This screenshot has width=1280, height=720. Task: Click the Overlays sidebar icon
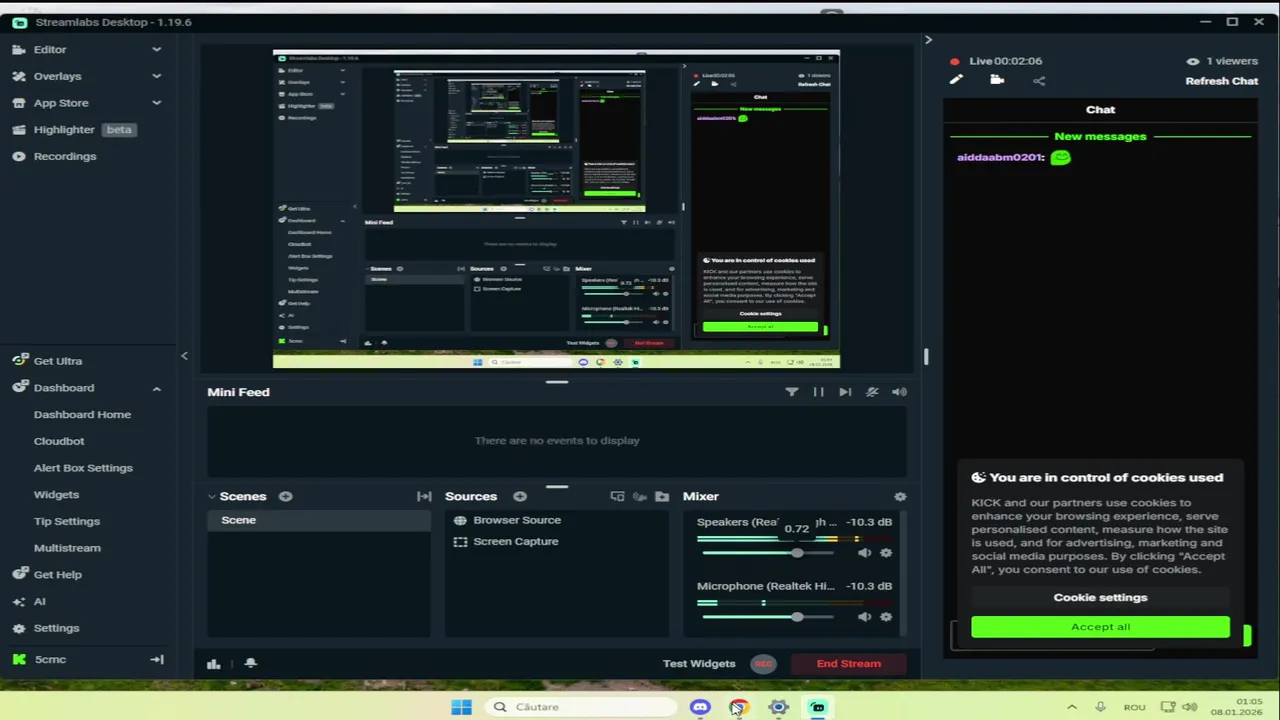[x=19, y=76]
